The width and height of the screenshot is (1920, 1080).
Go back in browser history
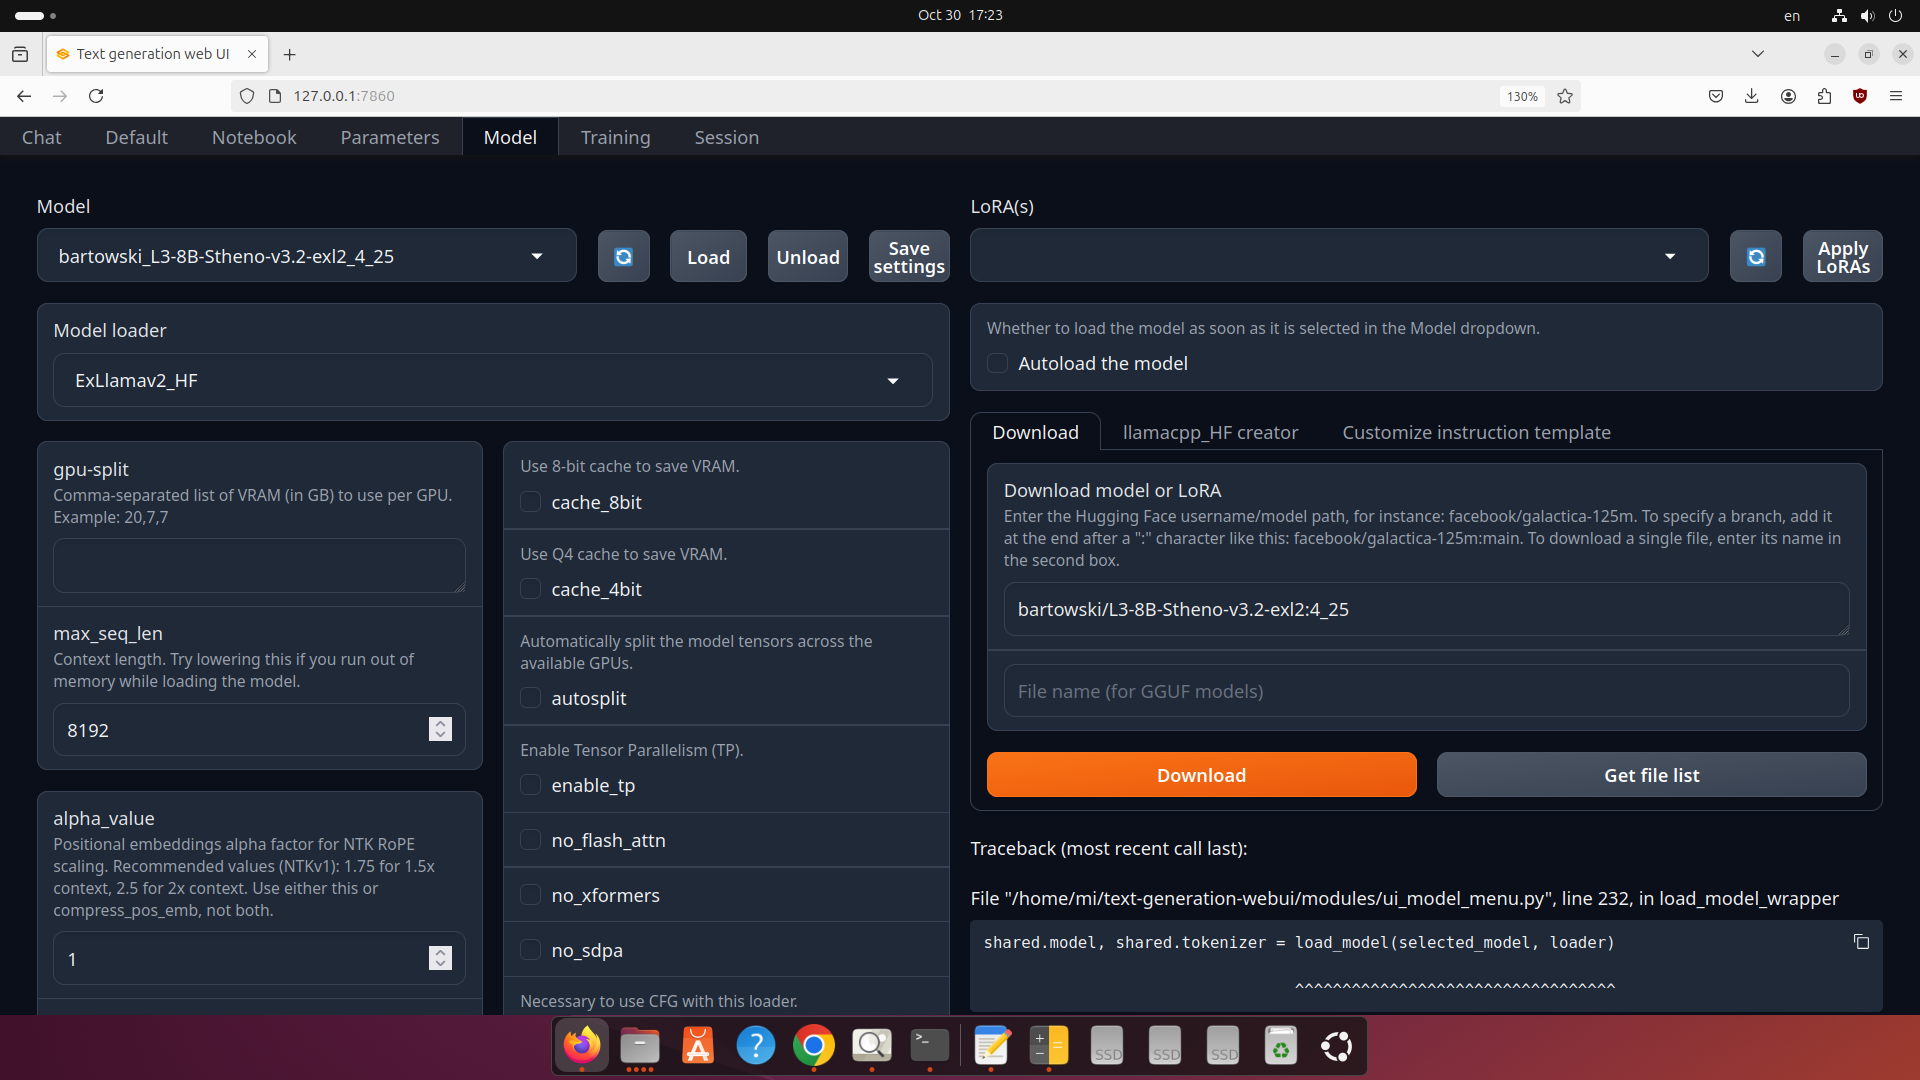point(24,96)
